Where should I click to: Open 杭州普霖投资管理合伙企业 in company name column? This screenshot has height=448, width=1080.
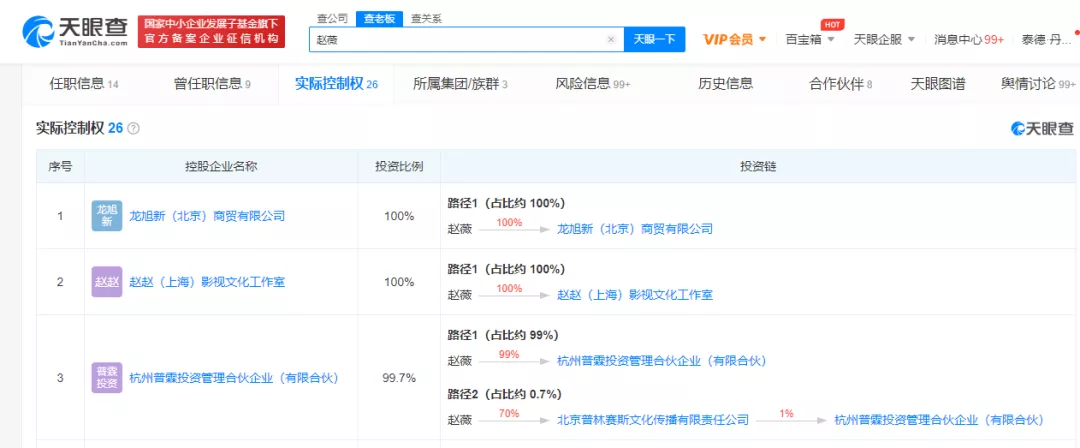click(x=233, y=378)
